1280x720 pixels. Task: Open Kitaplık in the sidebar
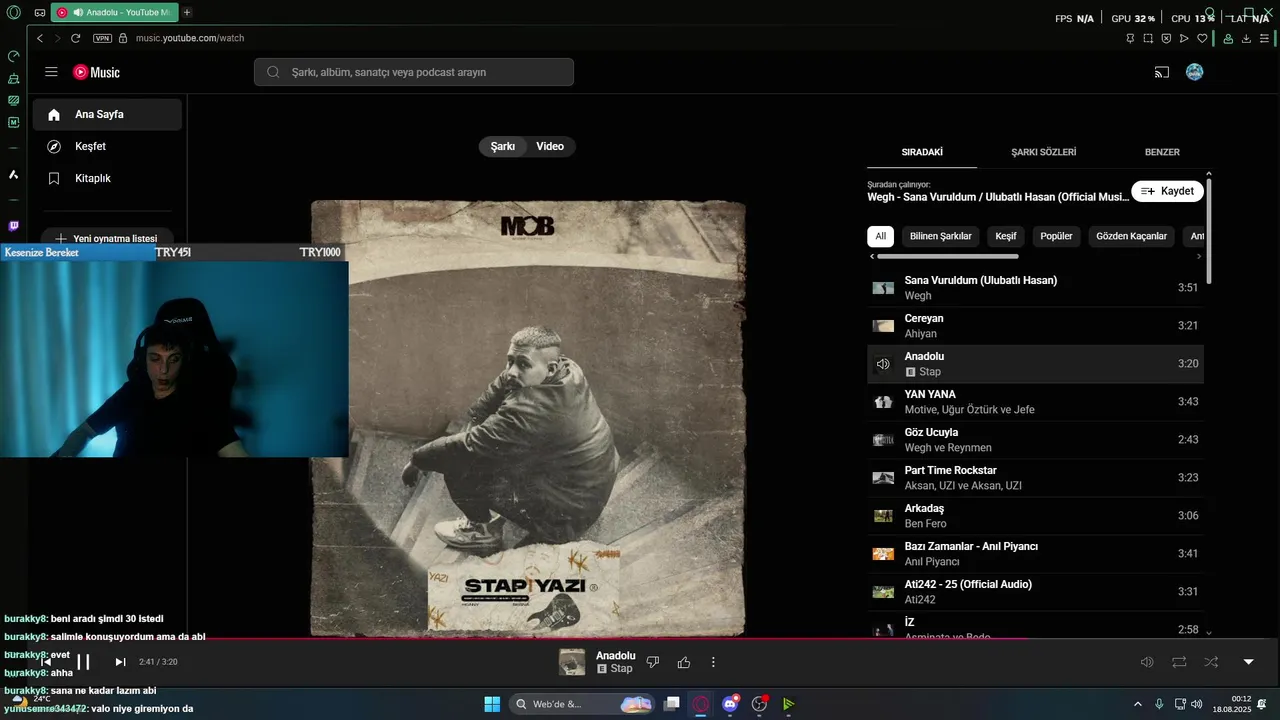pos(107,178)
